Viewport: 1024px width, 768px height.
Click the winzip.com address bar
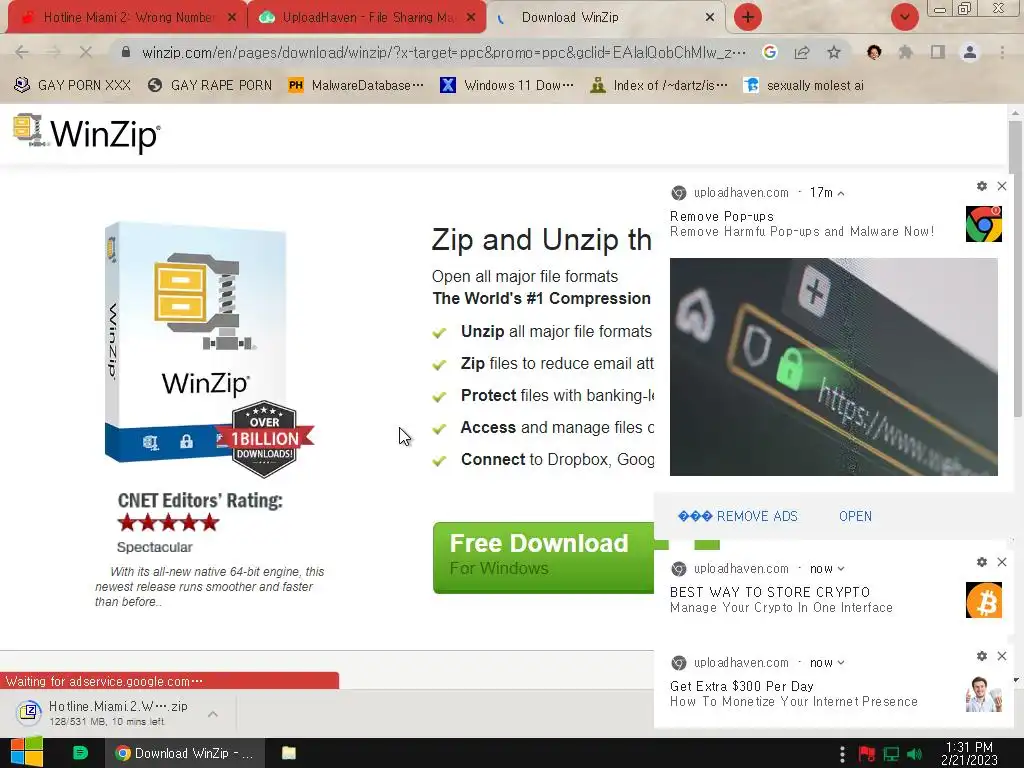tap(443, 52)
